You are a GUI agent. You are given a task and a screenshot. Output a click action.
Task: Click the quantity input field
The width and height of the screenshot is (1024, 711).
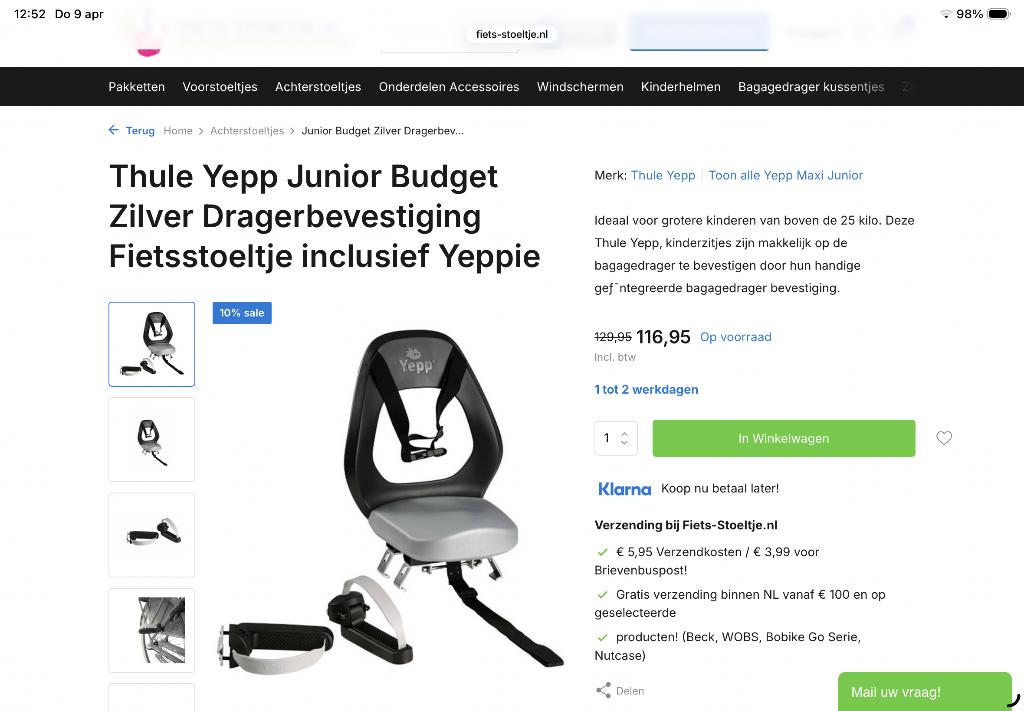click(x=607, y=438)
